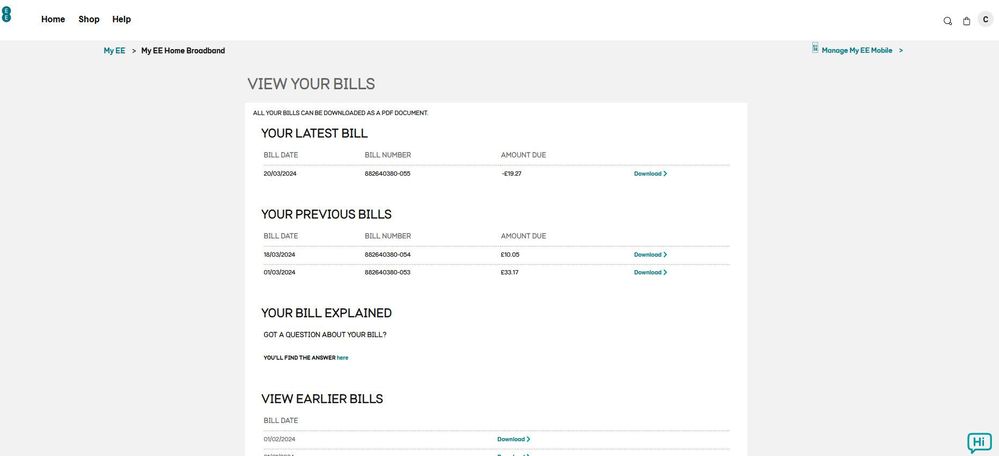This screenshot has width=999, height=456.
Task: Select bill number 882640380-054
Action: click(387, 254)
